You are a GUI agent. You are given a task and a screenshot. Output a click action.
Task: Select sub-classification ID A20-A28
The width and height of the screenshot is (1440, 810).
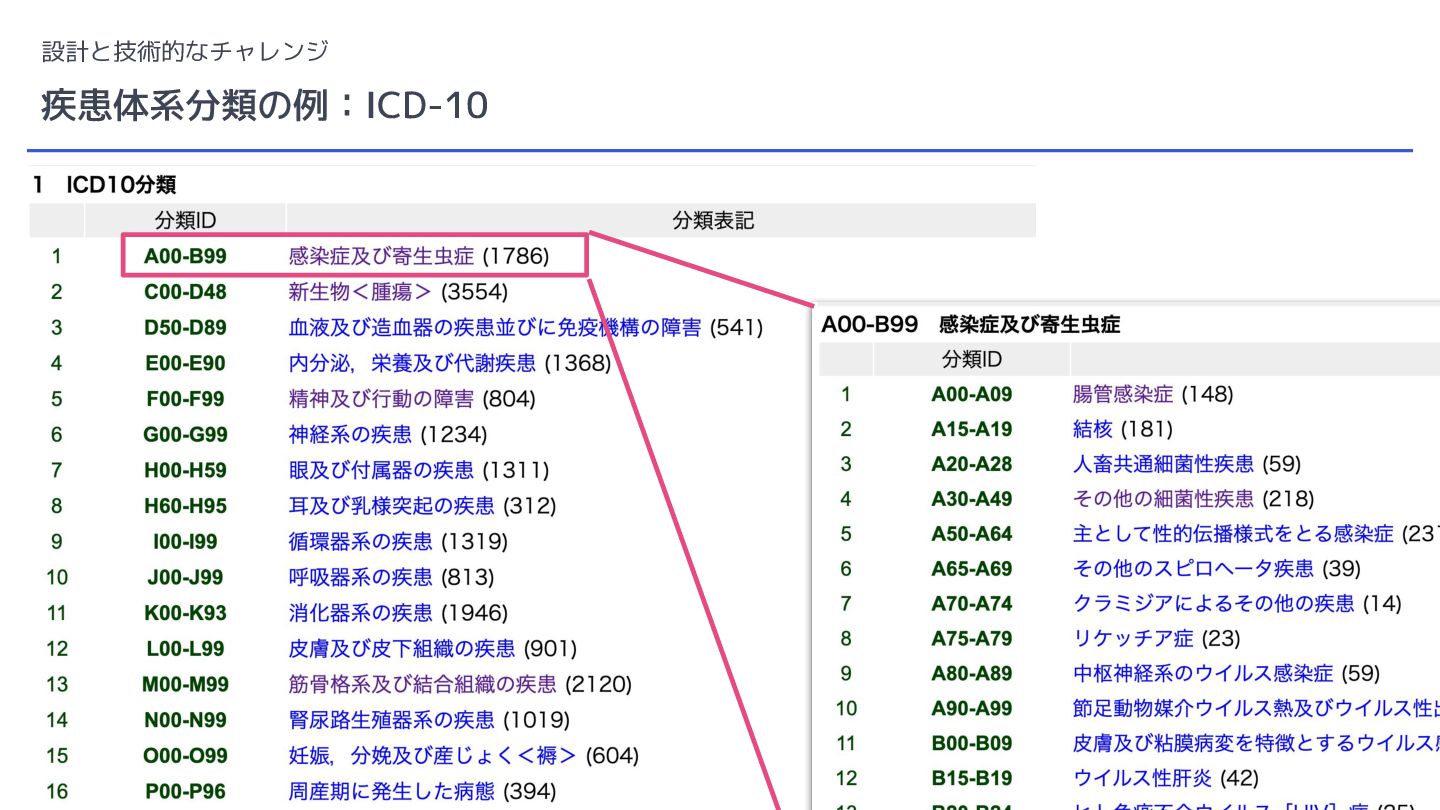971,464
